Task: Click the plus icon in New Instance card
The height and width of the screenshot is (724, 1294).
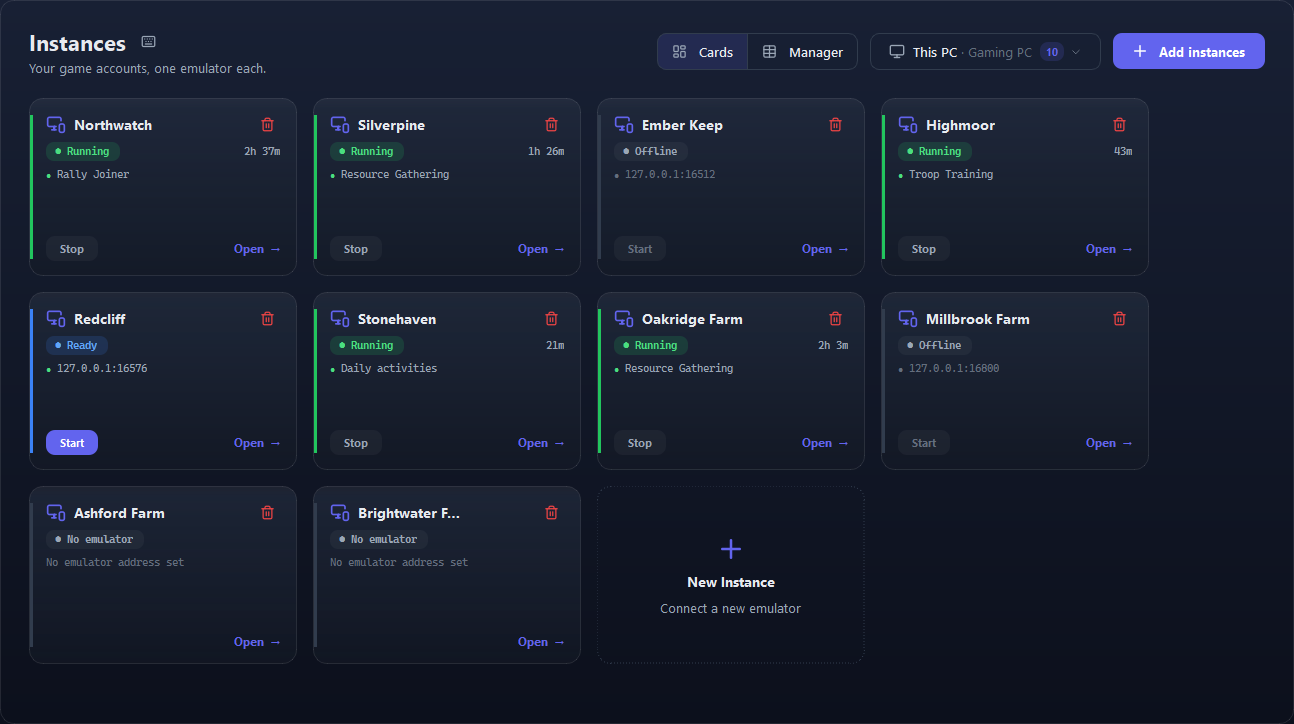Action: pos(731,549)
